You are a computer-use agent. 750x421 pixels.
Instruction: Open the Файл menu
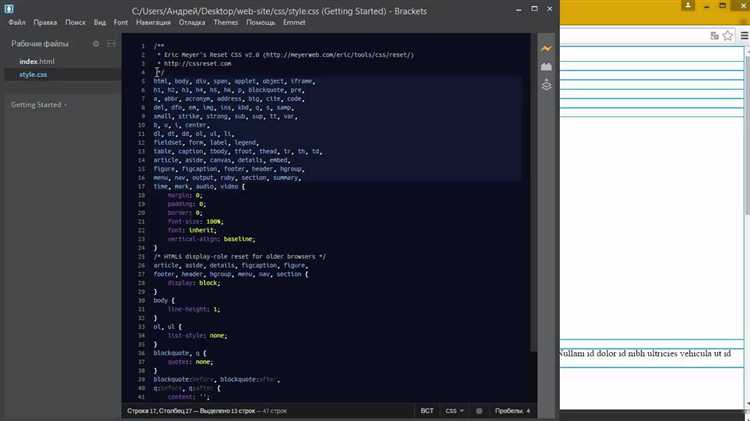17,21
